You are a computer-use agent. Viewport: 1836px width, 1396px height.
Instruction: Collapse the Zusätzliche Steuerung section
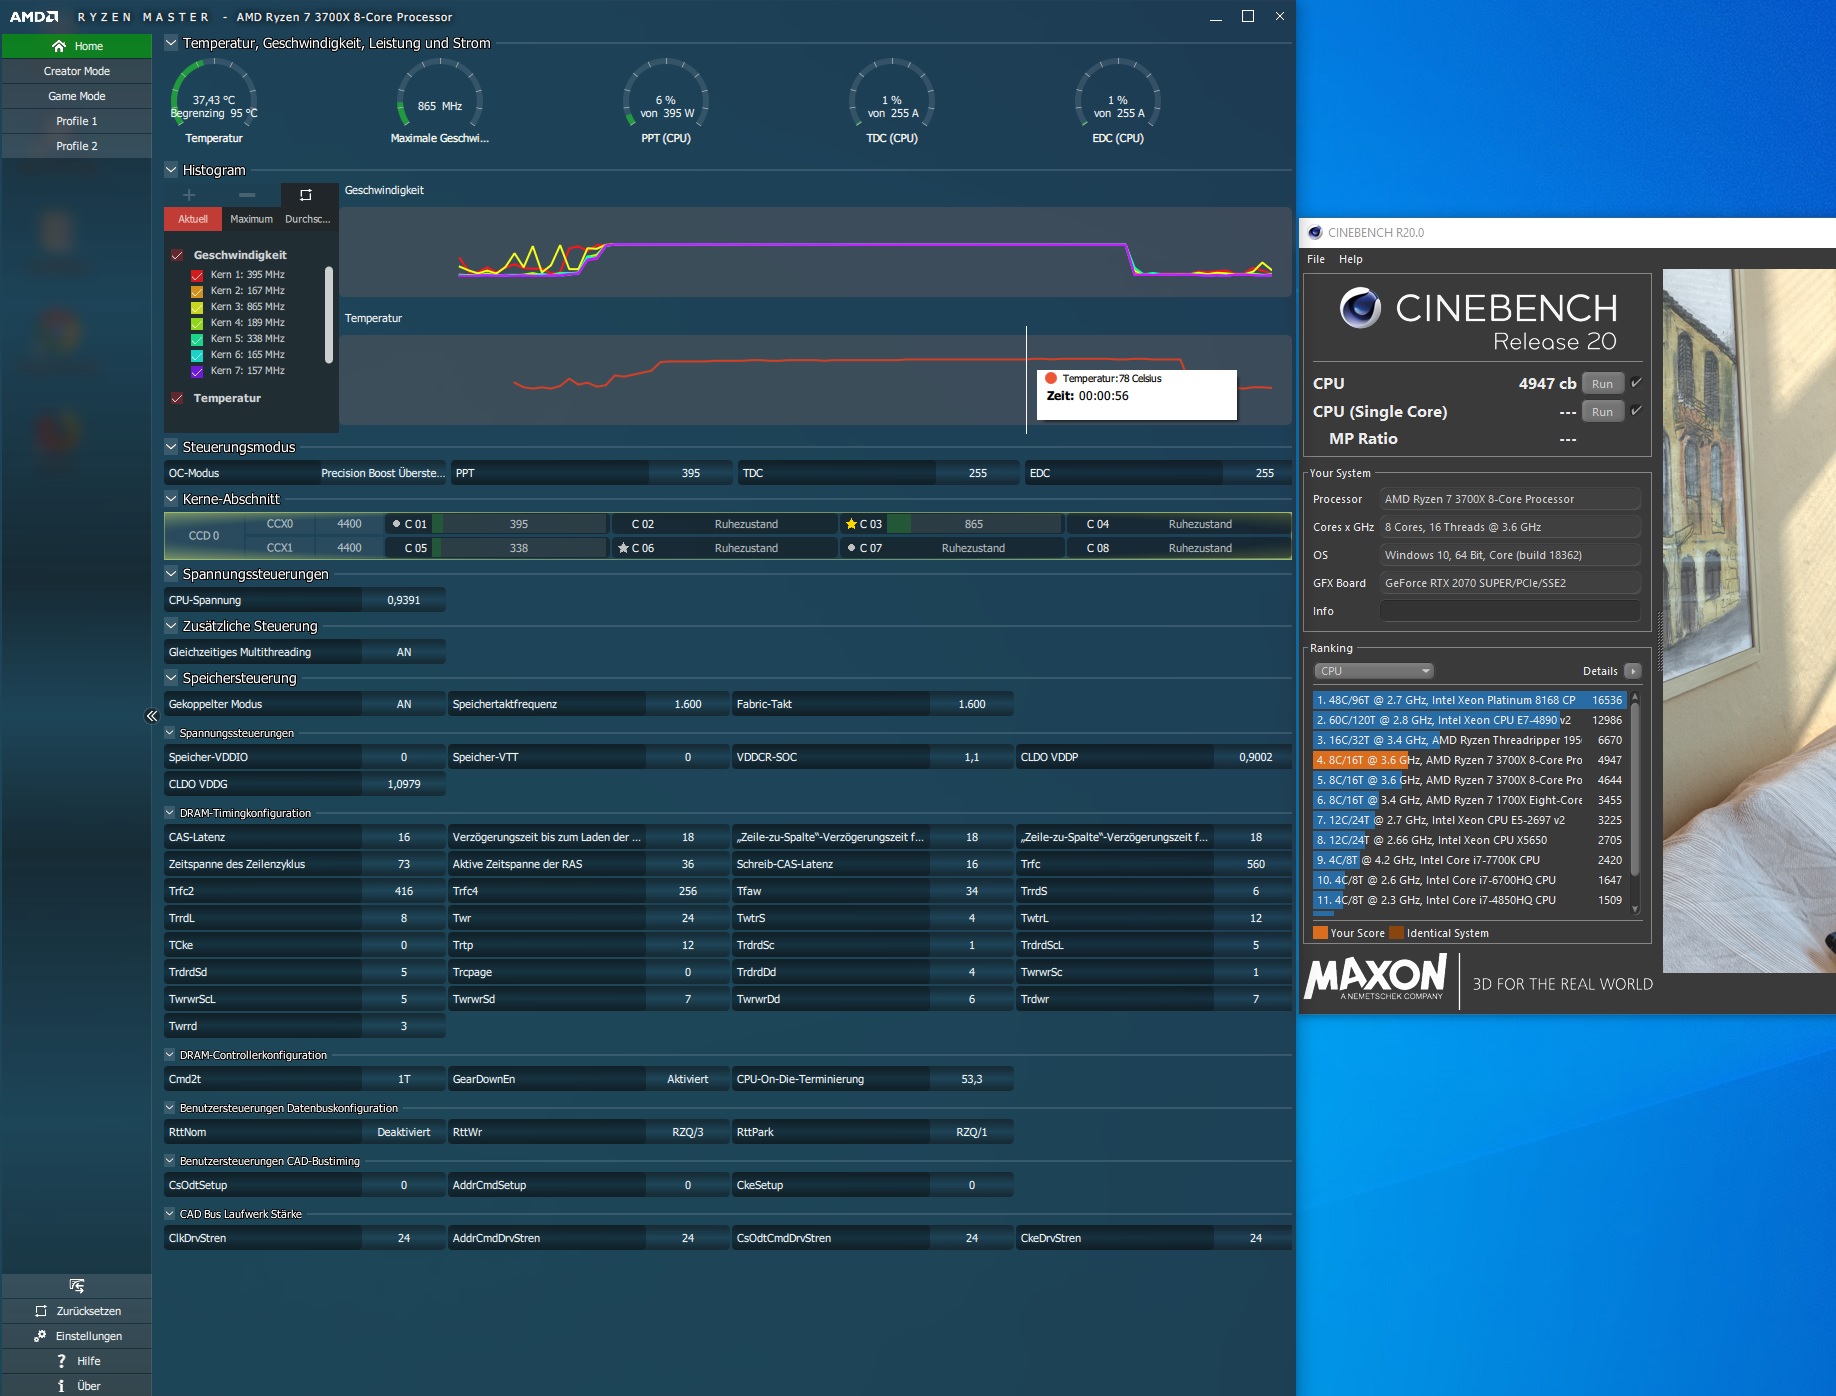(171, 626)
